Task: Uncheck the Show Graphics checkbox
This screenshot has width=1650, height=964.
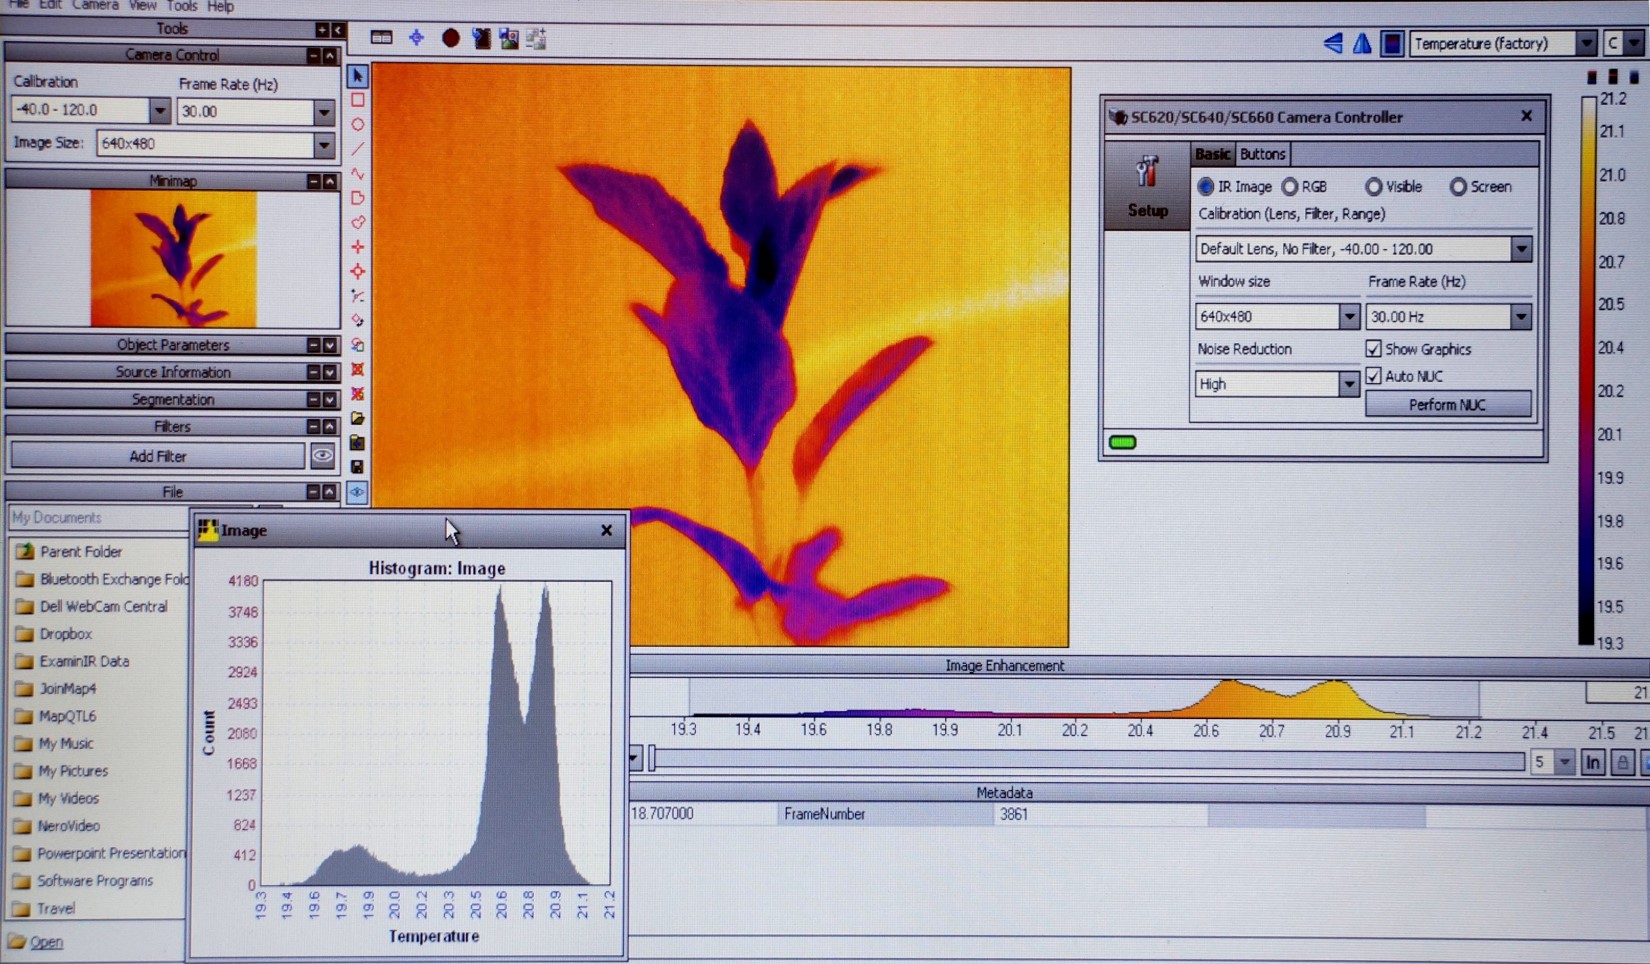Action: [1373, 349]
